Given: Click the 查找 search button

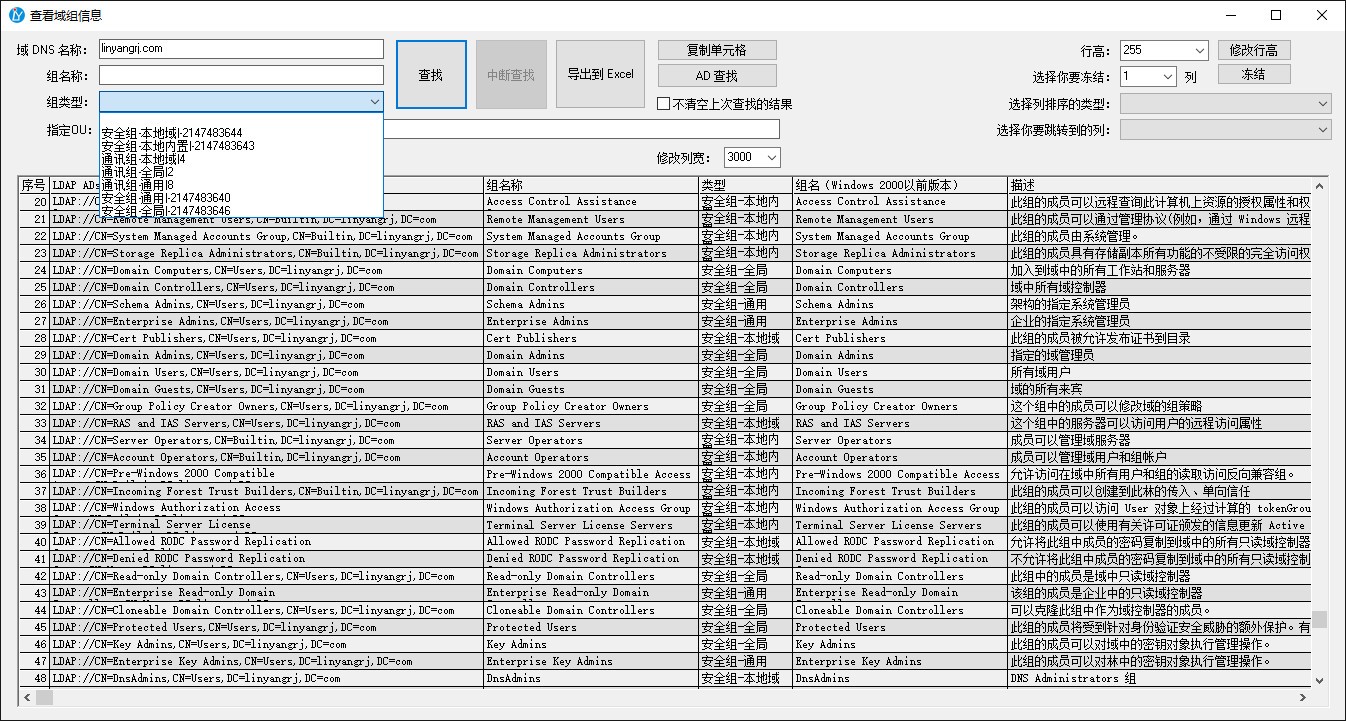Looking at the screenshot, I should point(431,74).
